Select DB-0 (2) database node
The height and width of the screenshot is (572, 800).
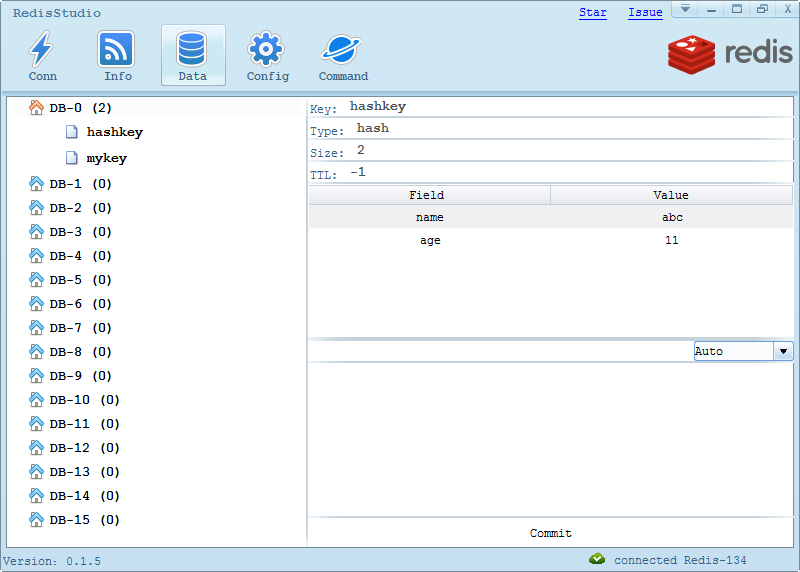pos(80,108)
